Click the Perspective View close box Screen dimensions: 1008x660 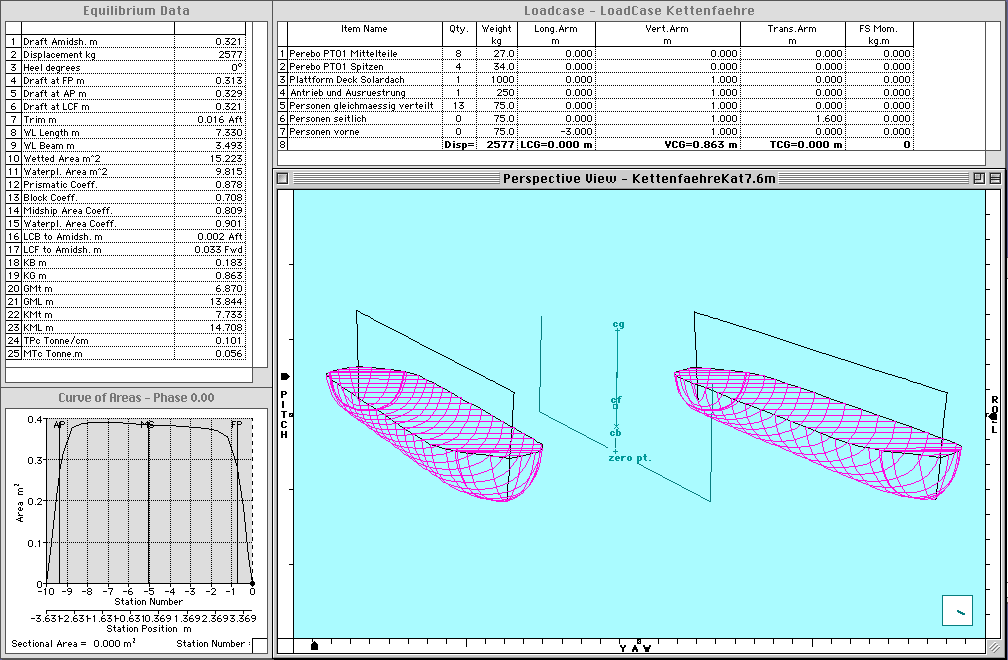coord(283,178)
